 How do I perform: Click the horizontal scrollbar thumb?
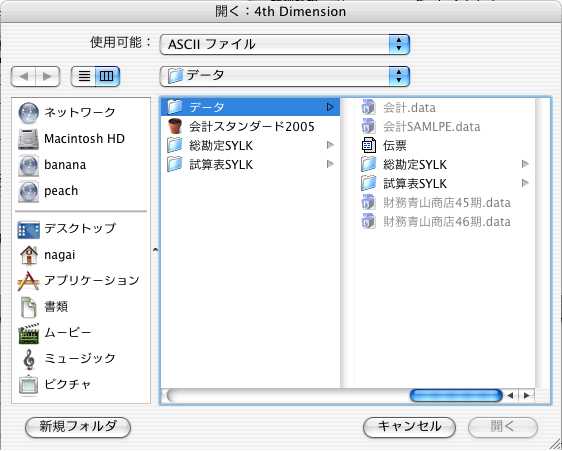click(456, 395)
